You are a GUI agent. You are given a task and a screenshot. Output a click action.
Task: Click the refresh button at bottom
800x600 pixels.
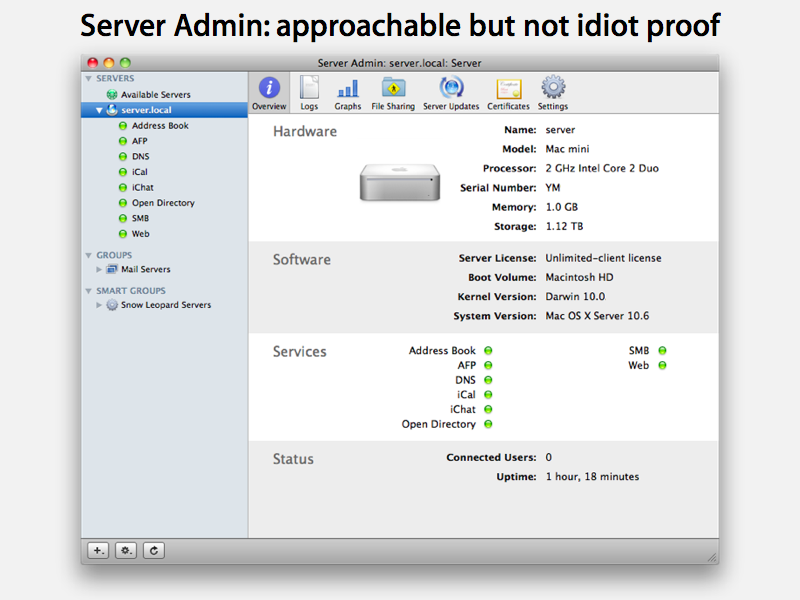point(154,551)
